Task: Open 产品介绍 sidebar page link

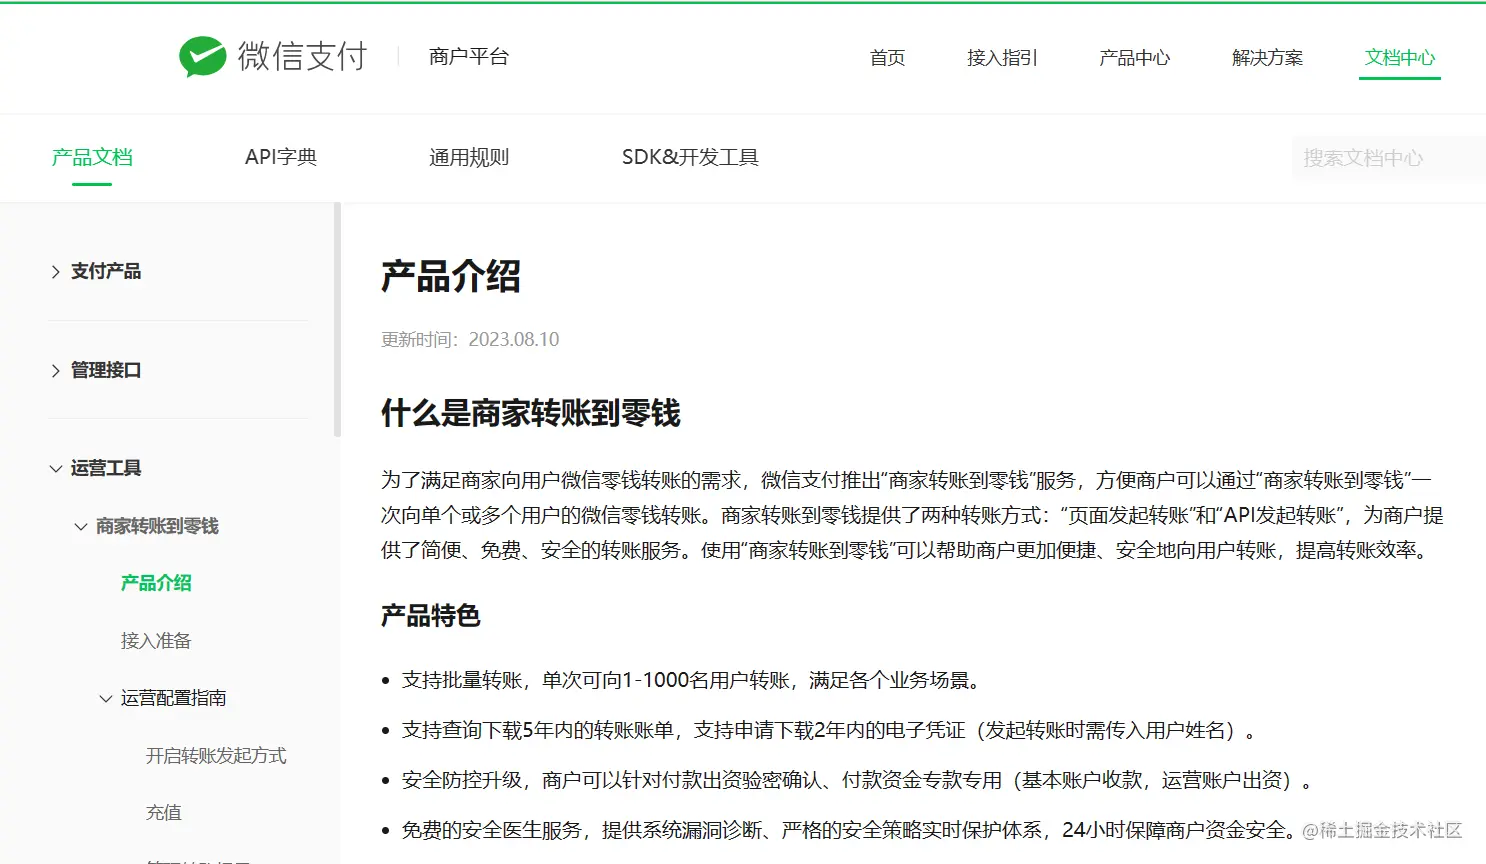Action: pos(156,583)
